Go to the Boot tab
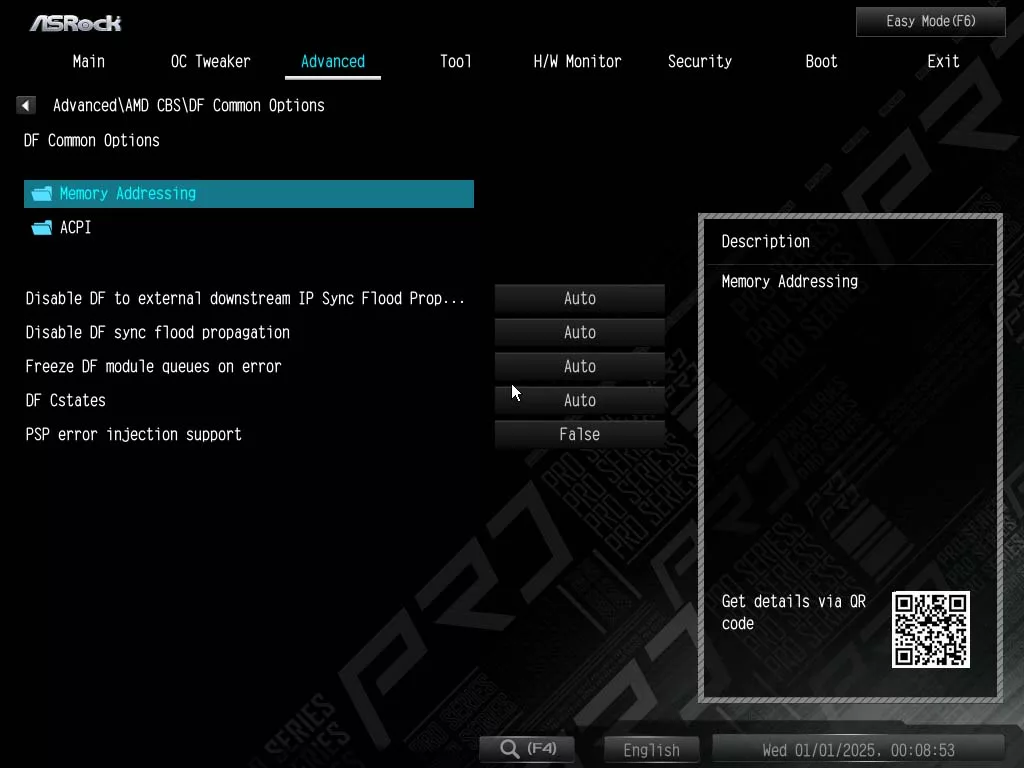The width and height of the screenshot is (1024, 768). pyautogui.click(x=821, y=61)
